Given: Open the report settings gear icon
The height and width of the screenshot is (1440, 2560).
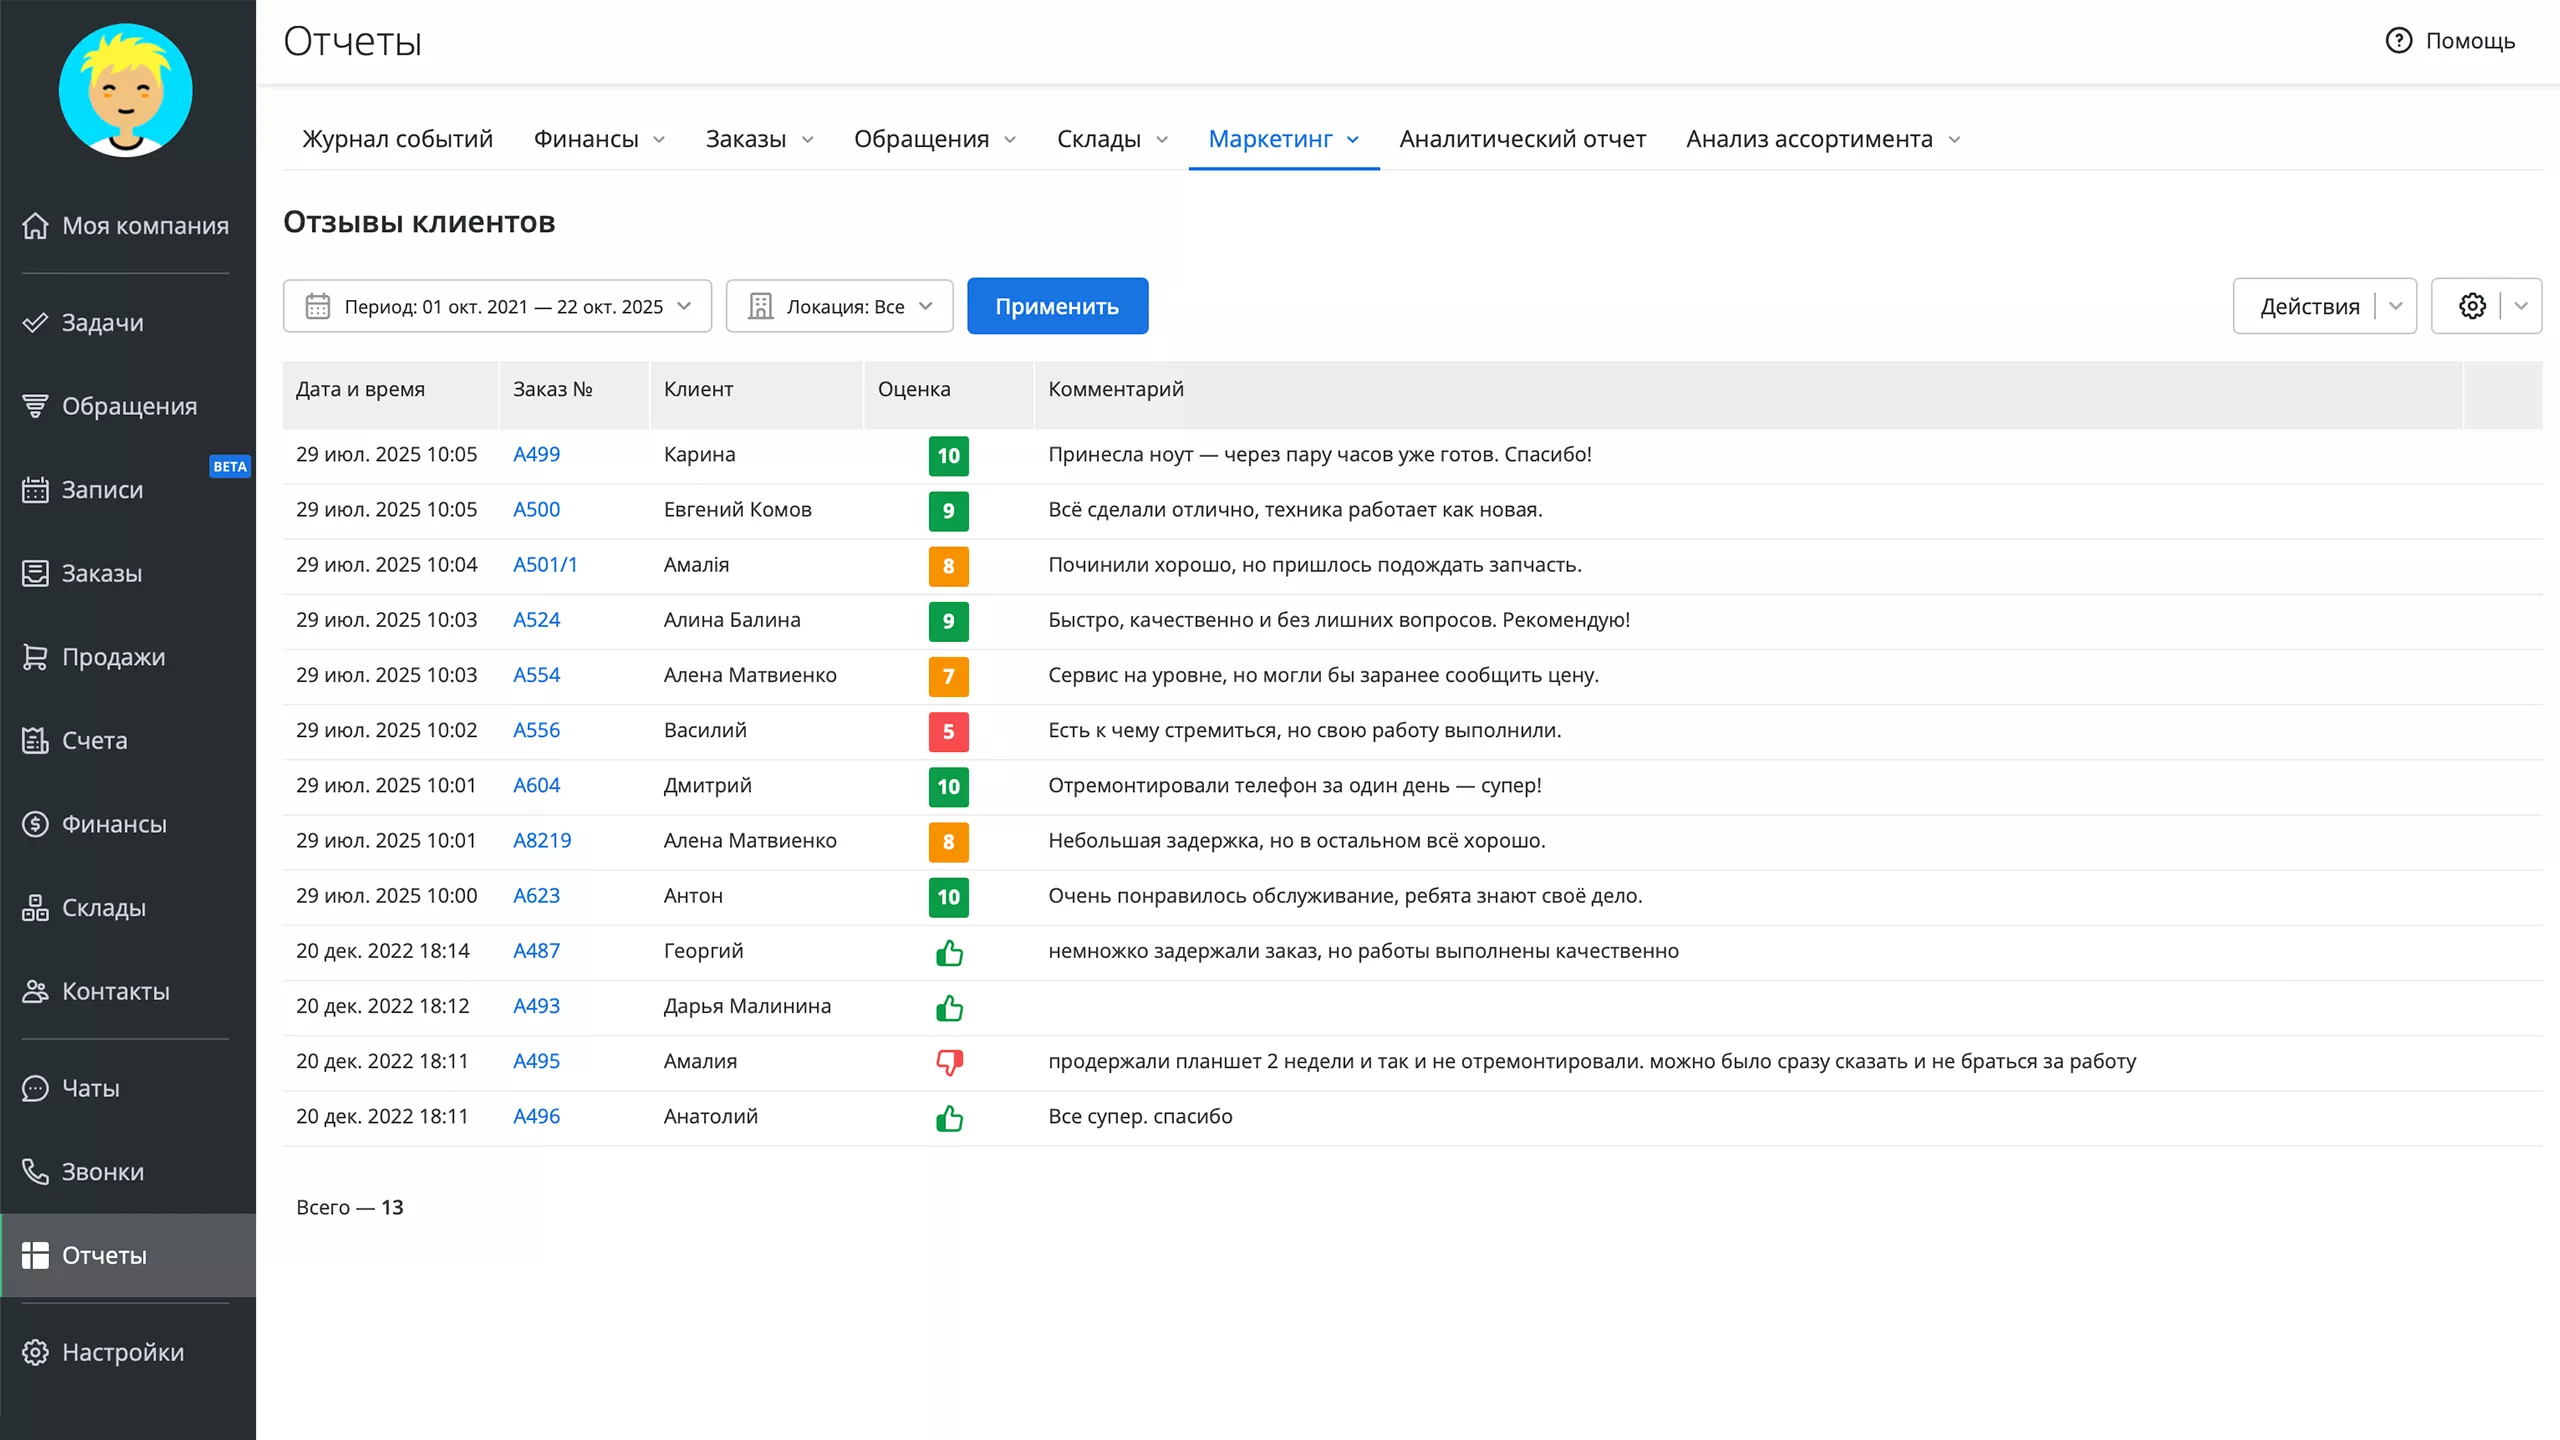Looking at the screenshot, I should (x=2472, y=306).
